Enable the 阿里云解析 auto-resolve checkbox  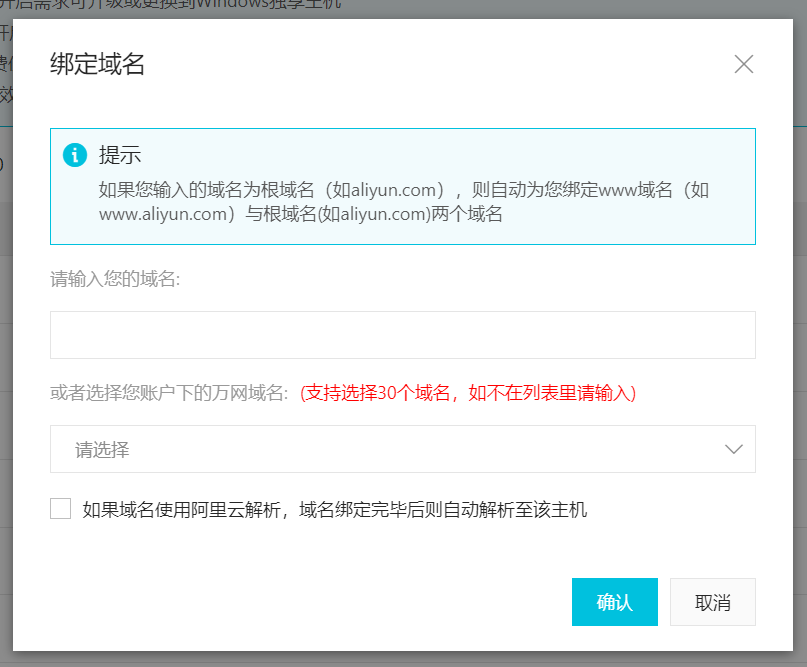61,509
